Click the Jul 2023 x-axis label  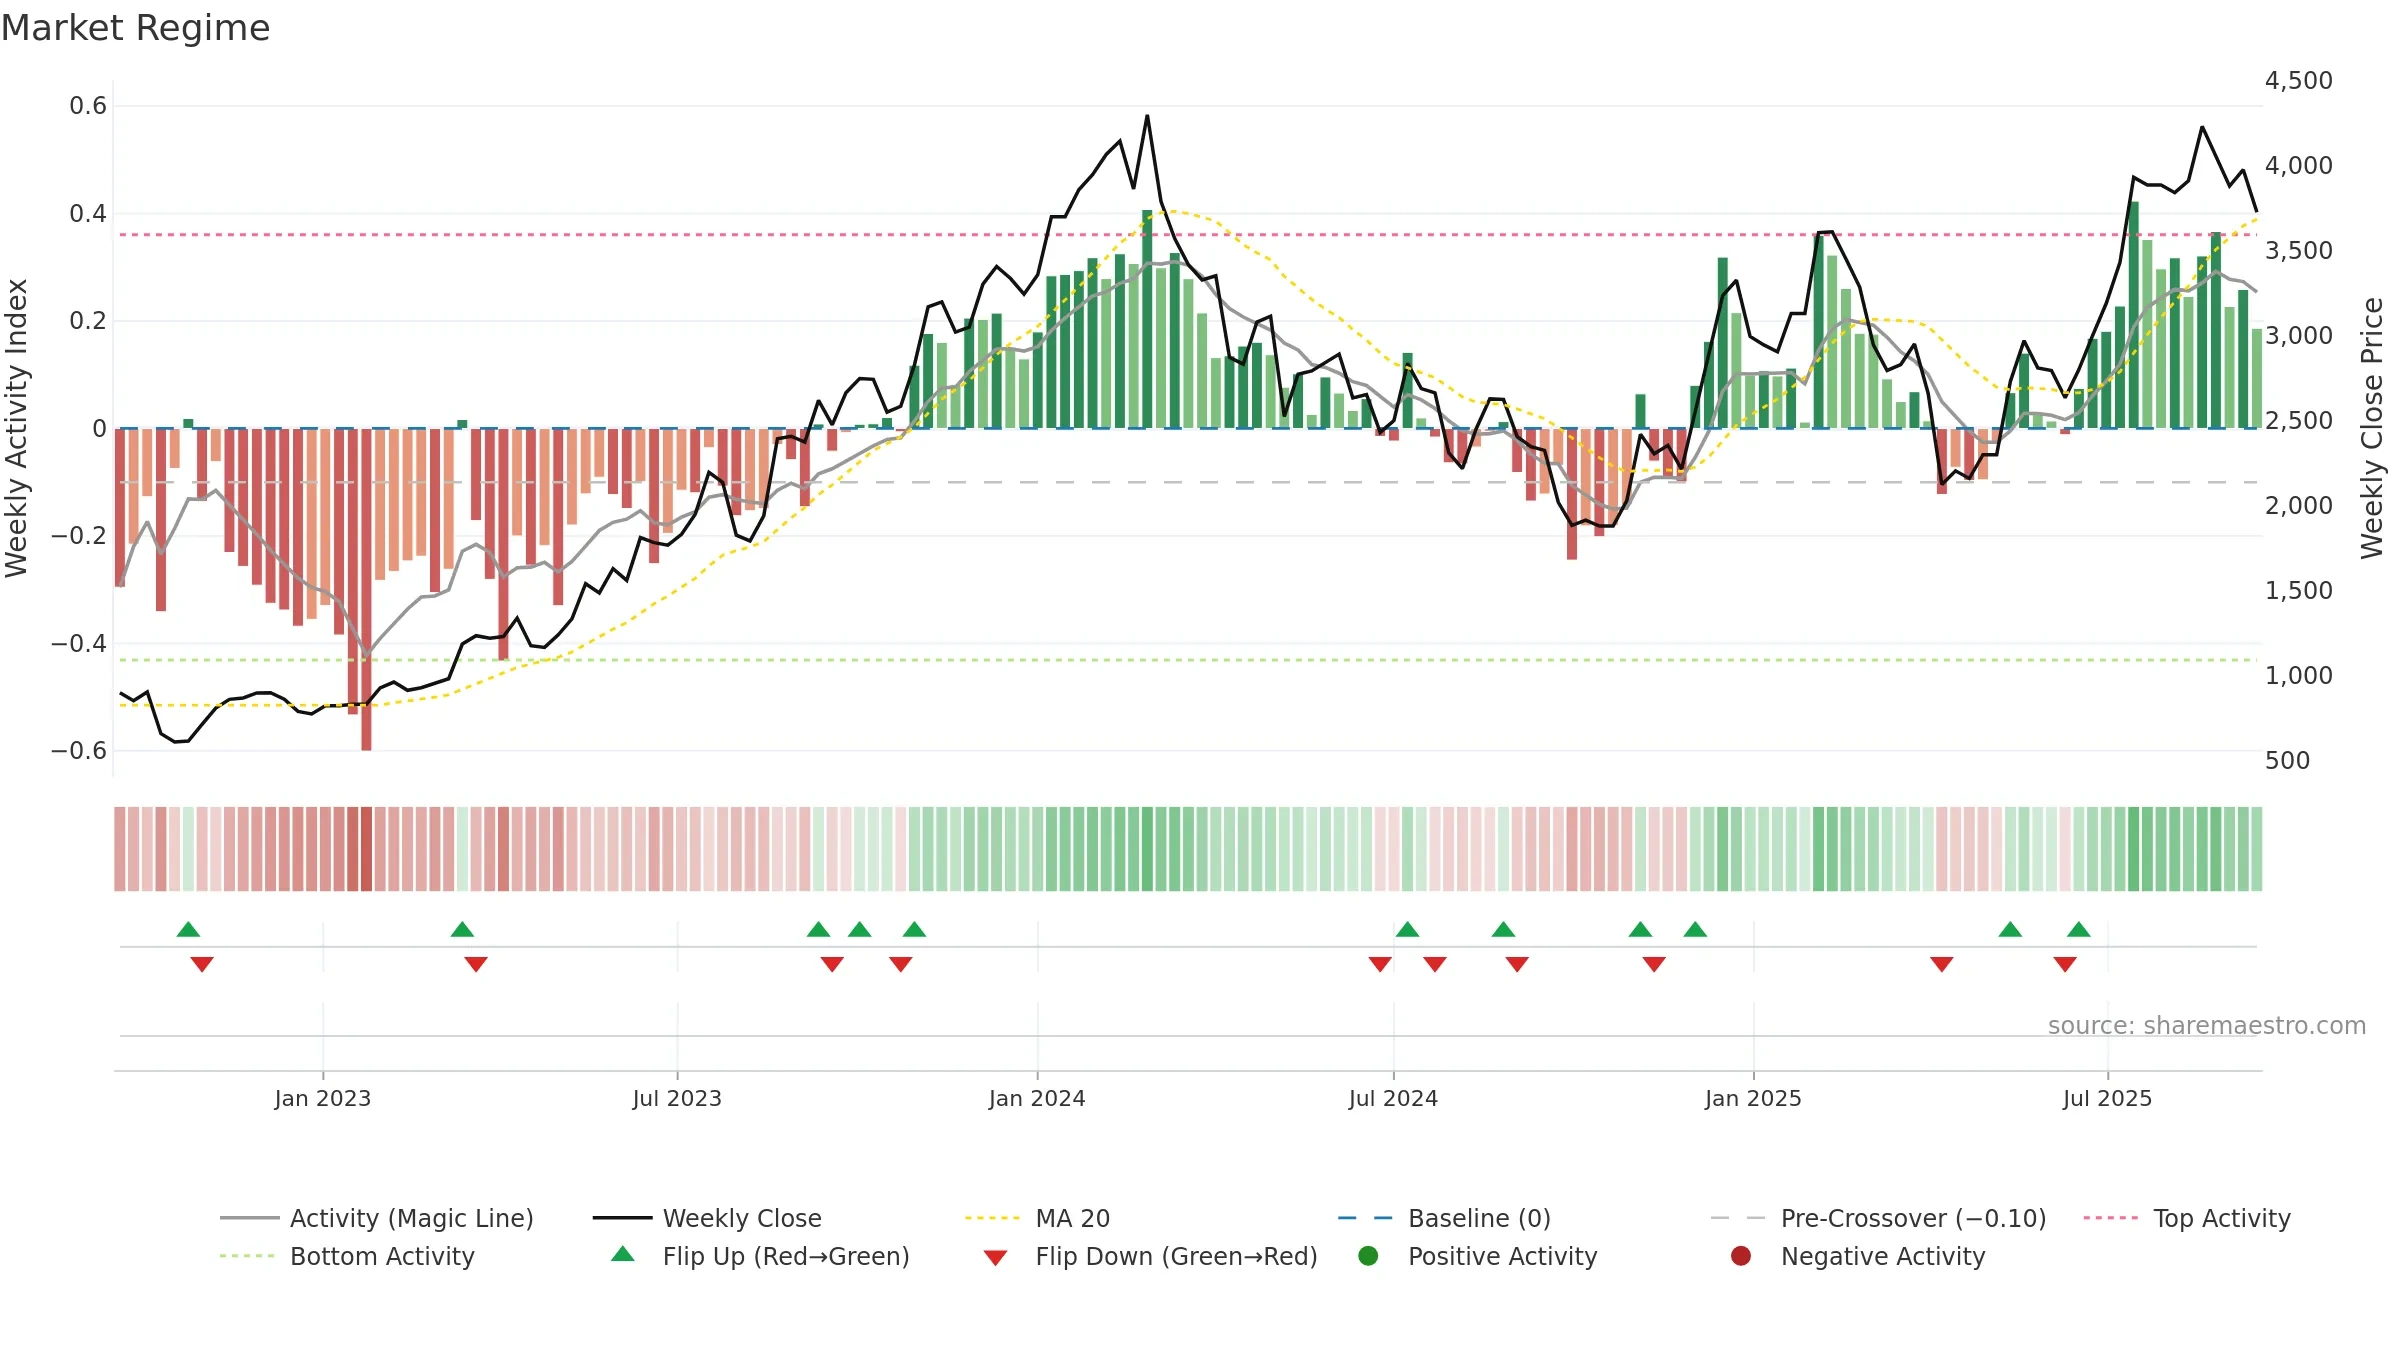tap(677, 1098)
